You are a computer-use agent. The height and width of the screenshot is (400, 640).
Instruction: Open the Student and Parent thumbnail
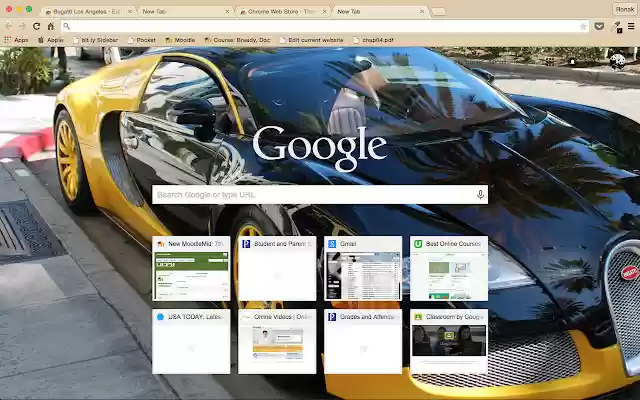click(x=277, y=268)
